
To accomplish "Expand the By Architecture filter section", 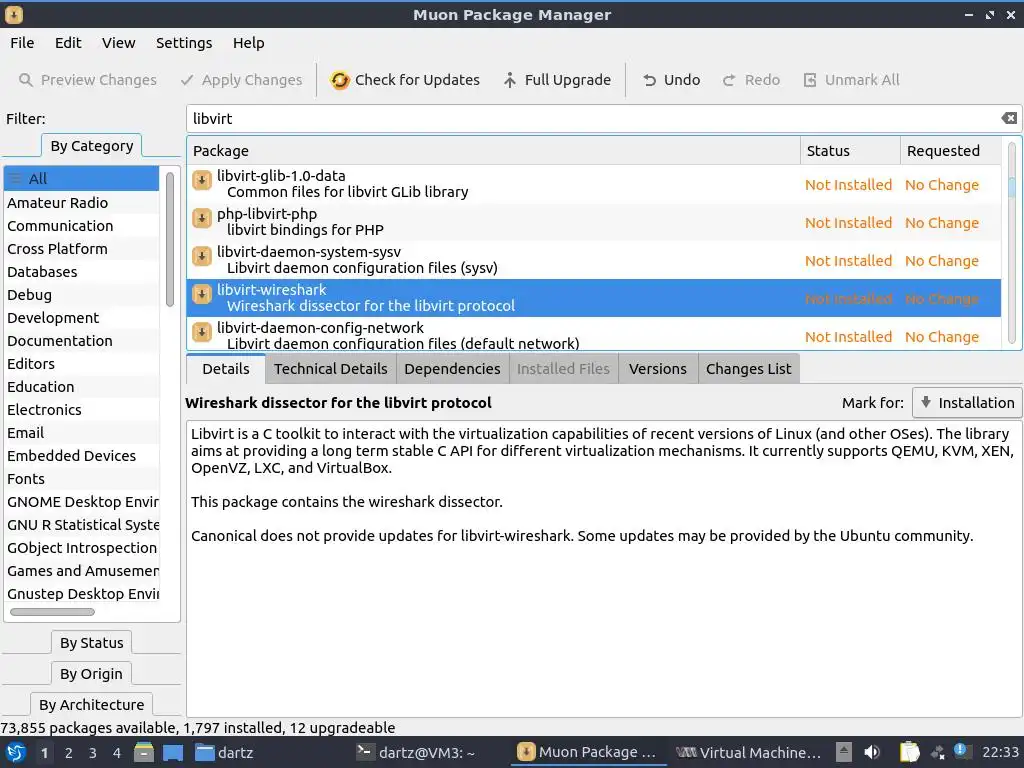I will pyautogui.click(x=91, y=704).
